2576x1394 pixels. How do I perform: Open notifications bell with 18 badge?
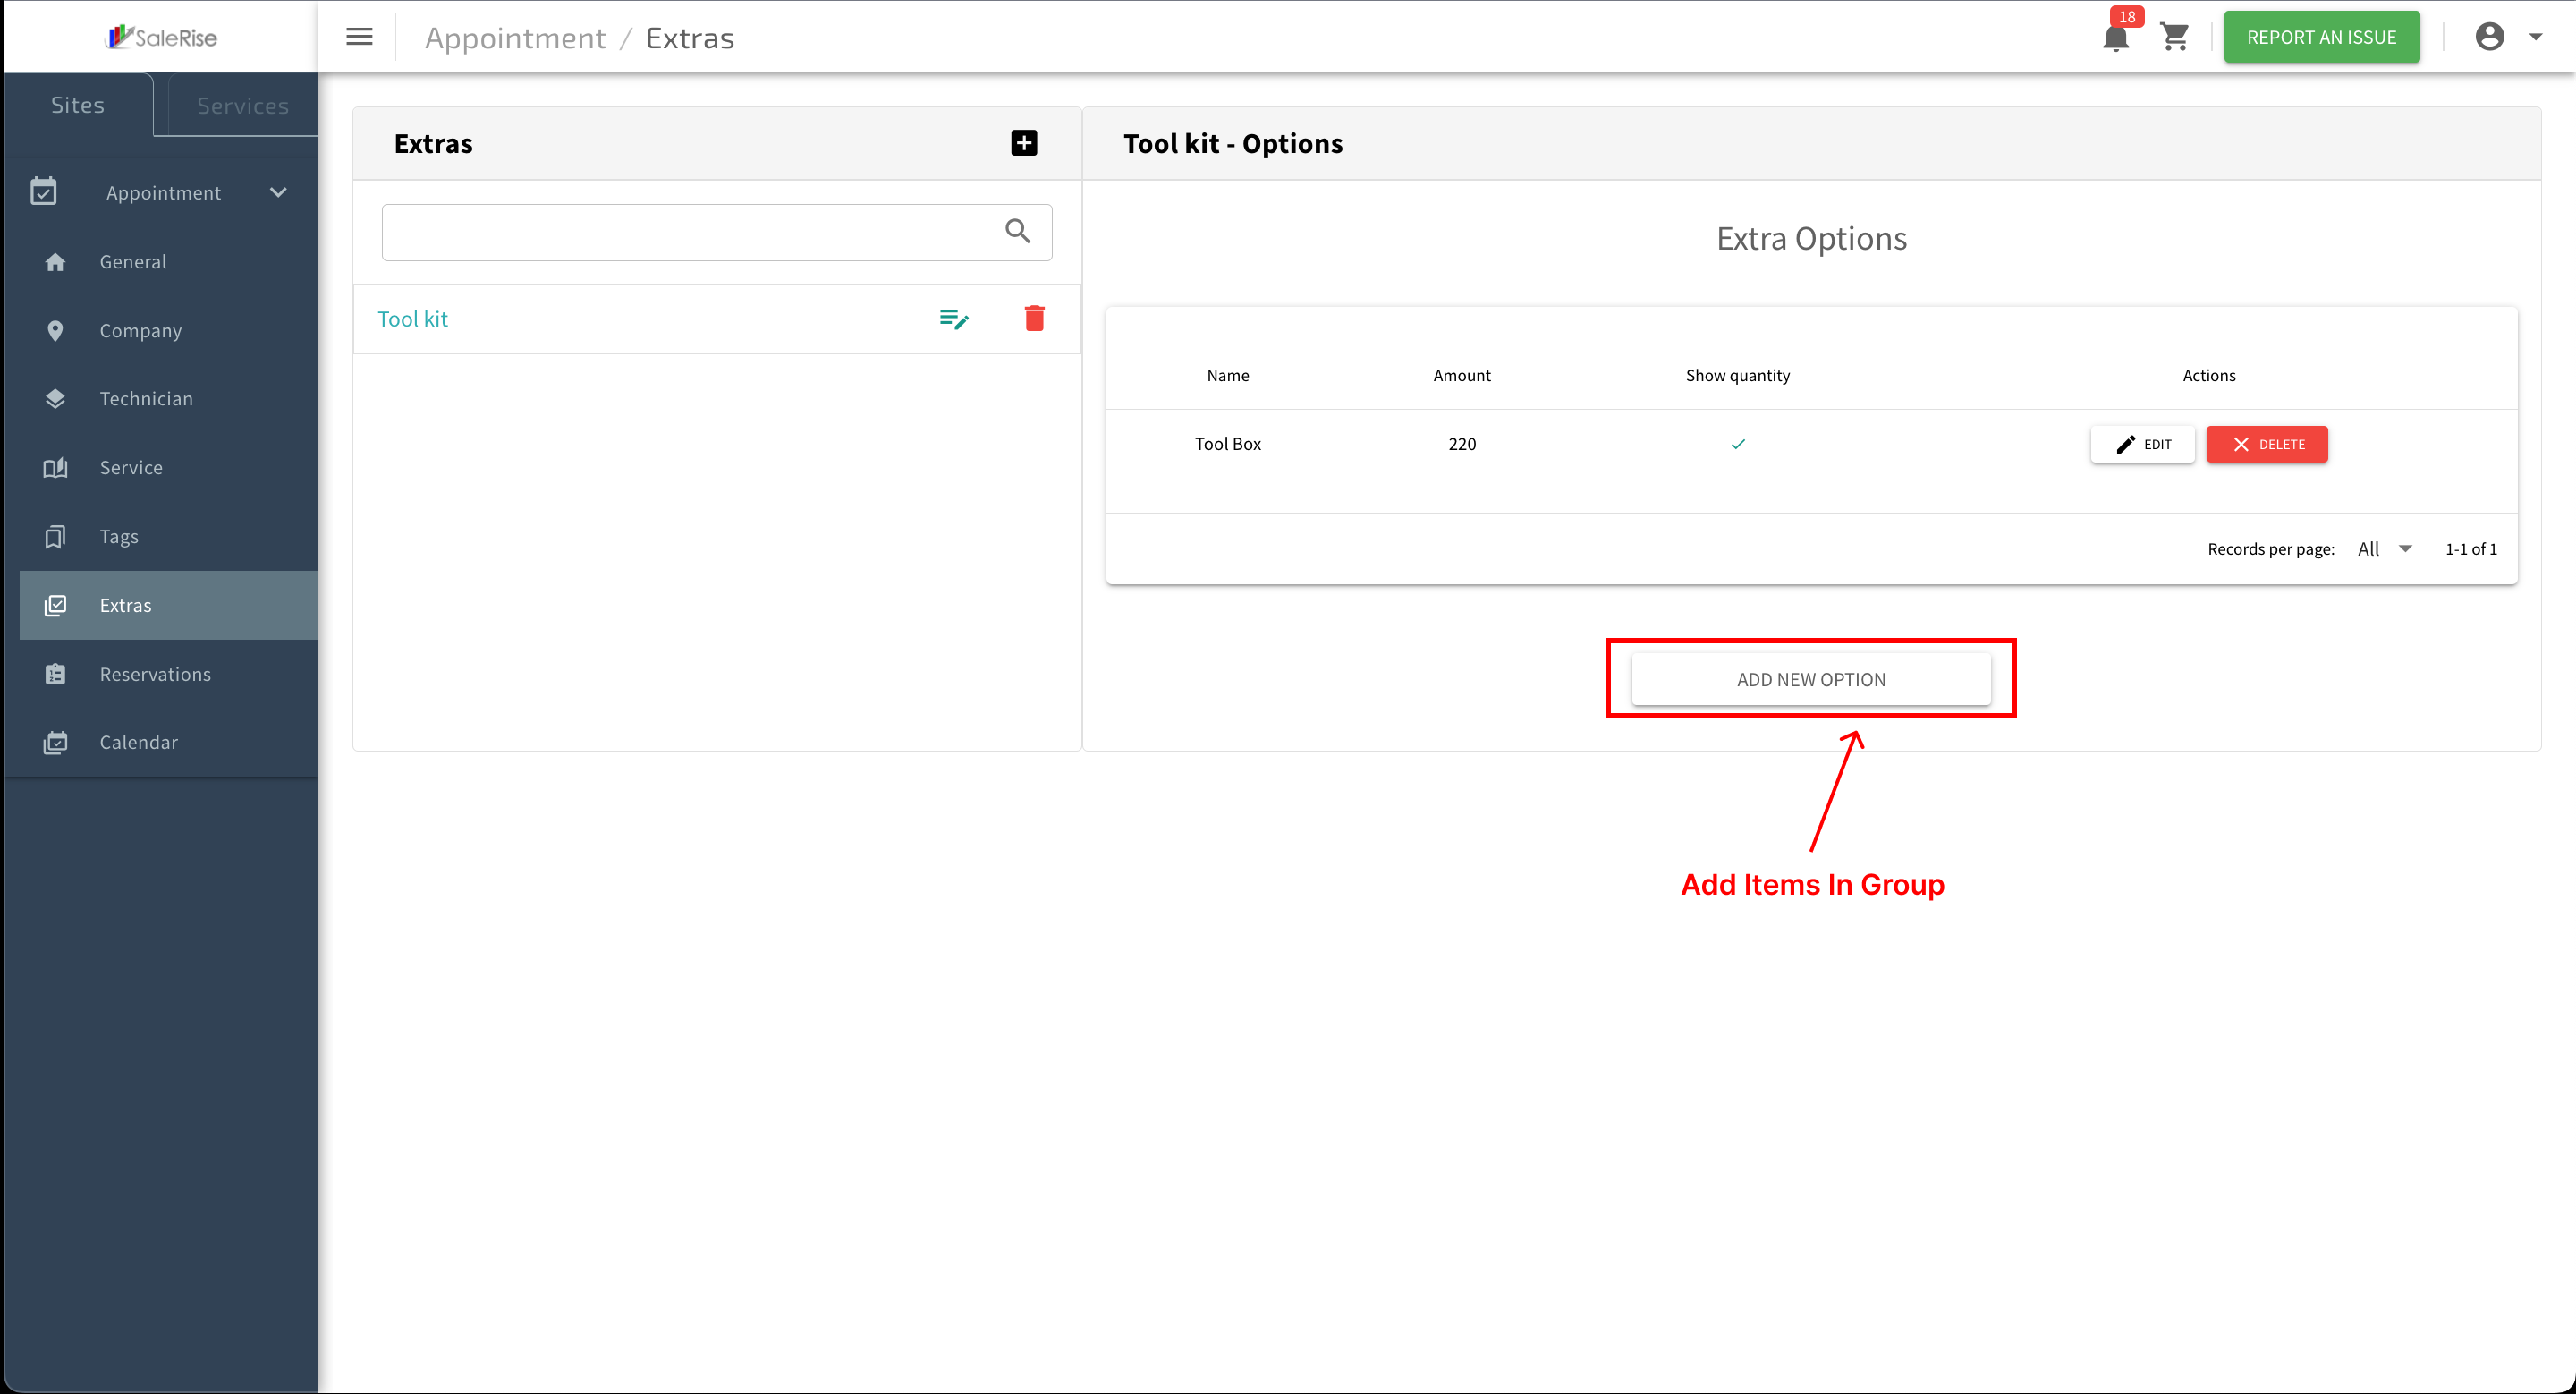[2116, 37]
